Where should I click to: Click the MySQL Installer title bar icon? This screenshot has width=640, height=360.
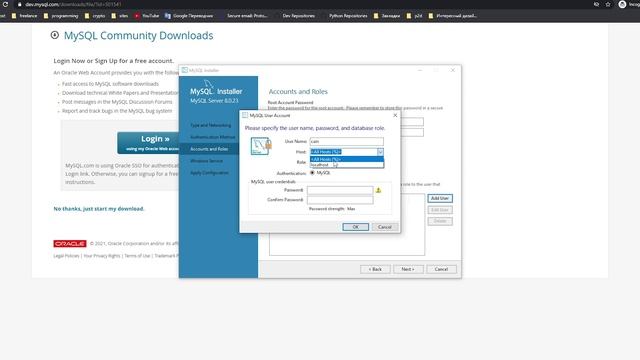pos(184,70)
